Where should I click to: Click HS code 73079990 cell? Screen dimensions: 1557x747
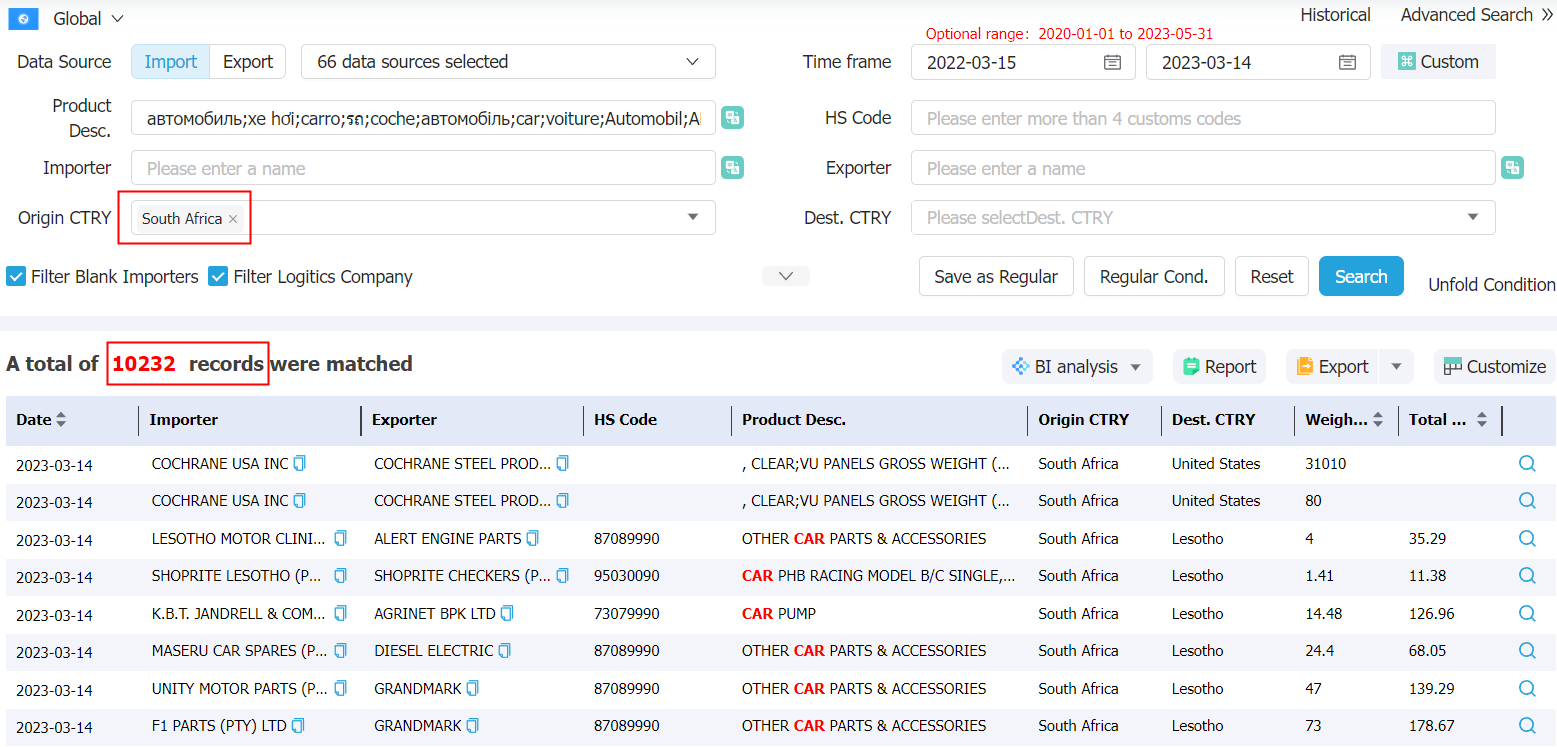click(627, 614)
